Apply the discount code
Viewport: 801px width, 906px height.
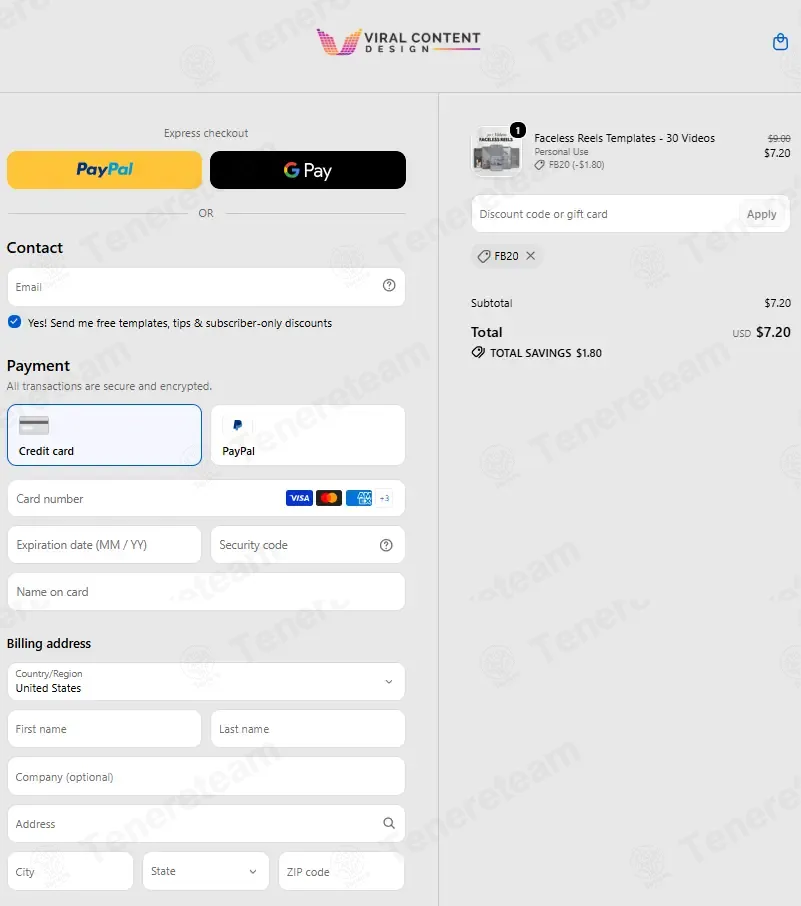coord(761,214)
